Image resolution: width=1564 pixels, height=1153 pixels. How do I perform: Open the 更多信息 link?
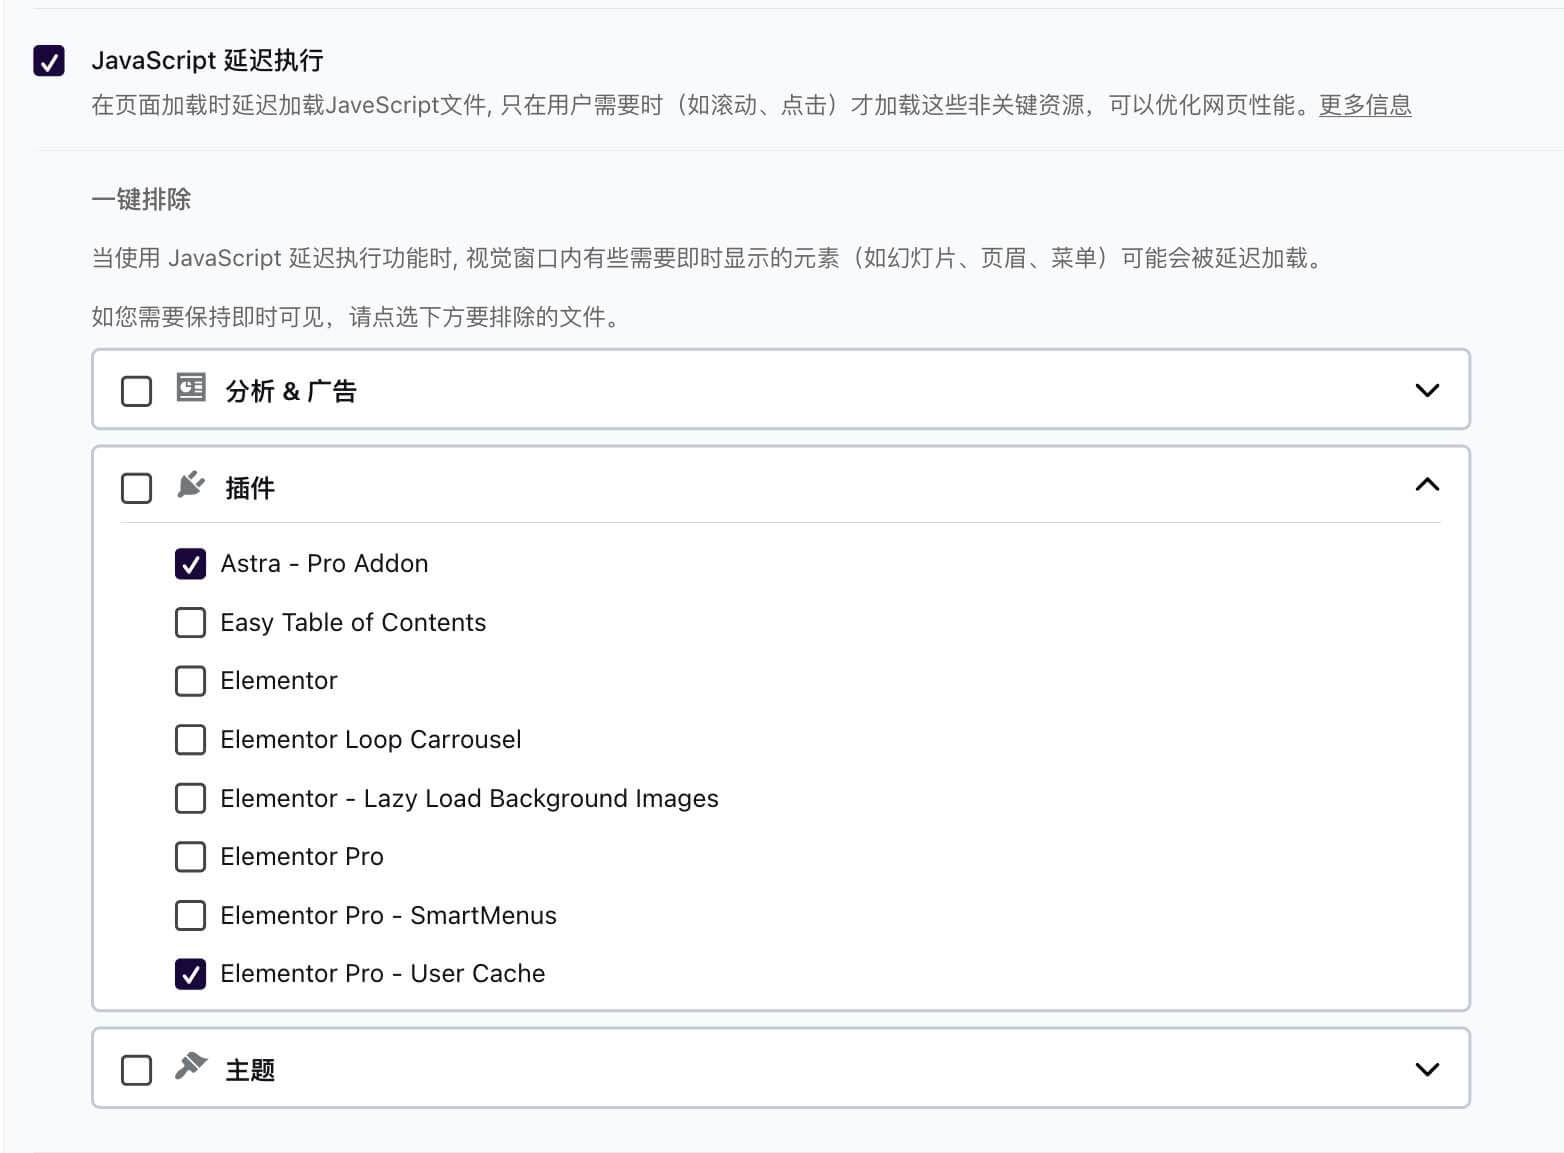pos(1365,105)
